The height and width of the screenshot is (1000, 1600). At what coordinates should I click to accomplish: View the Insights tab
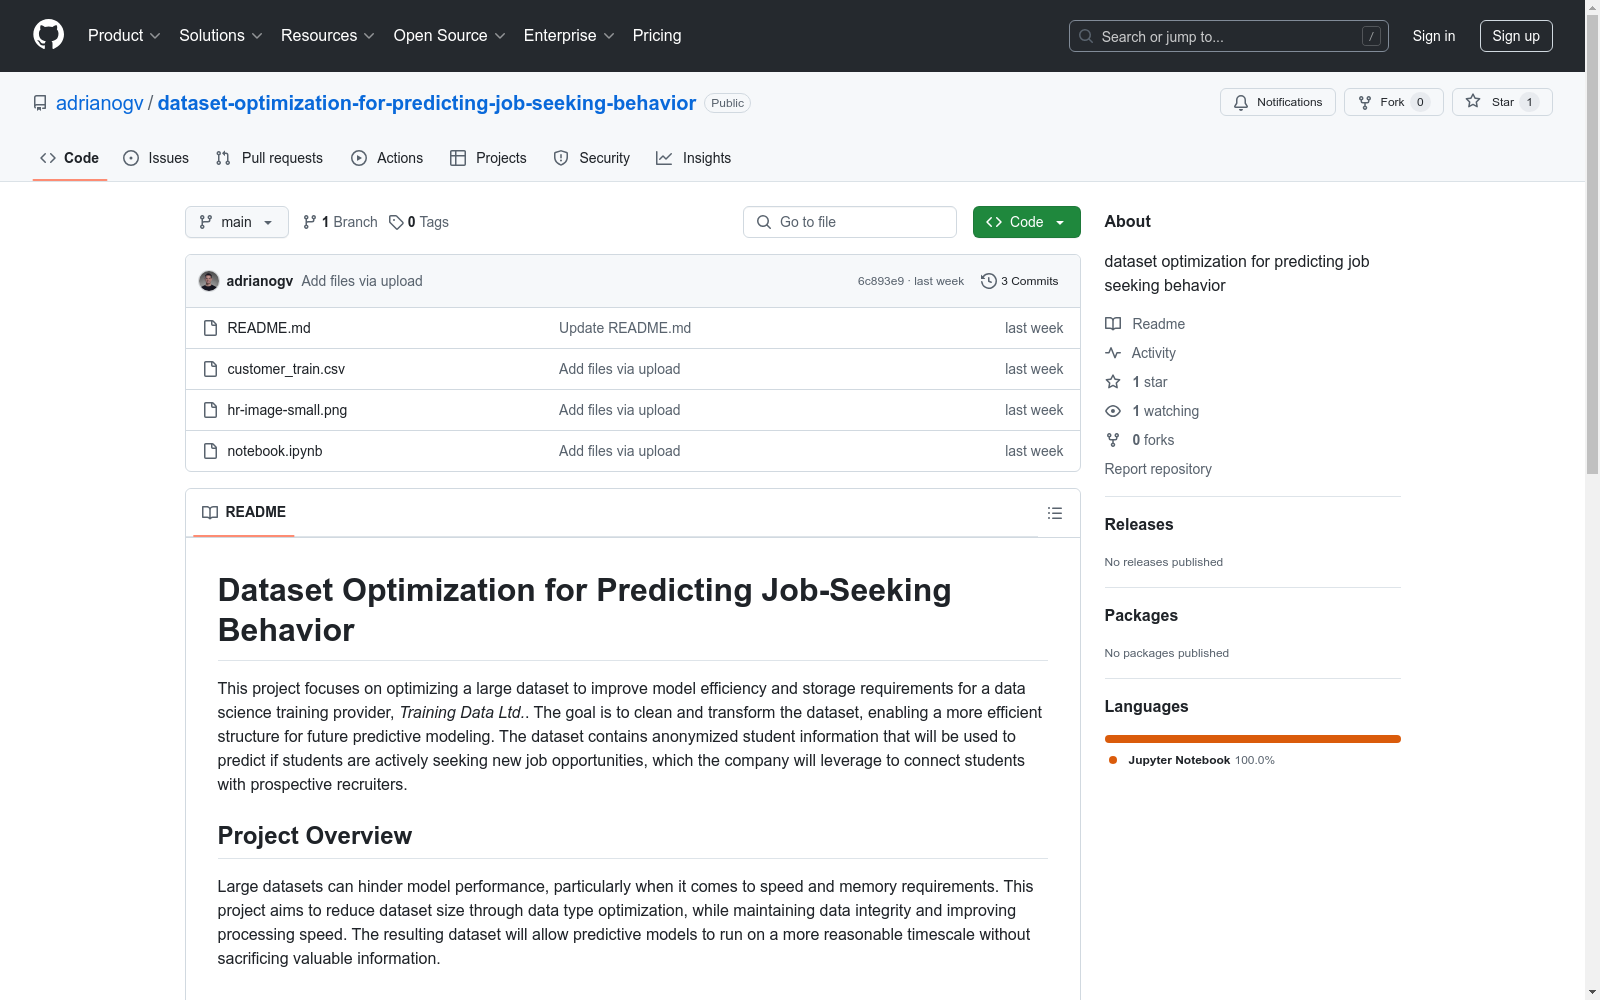(x=693, y=158)
